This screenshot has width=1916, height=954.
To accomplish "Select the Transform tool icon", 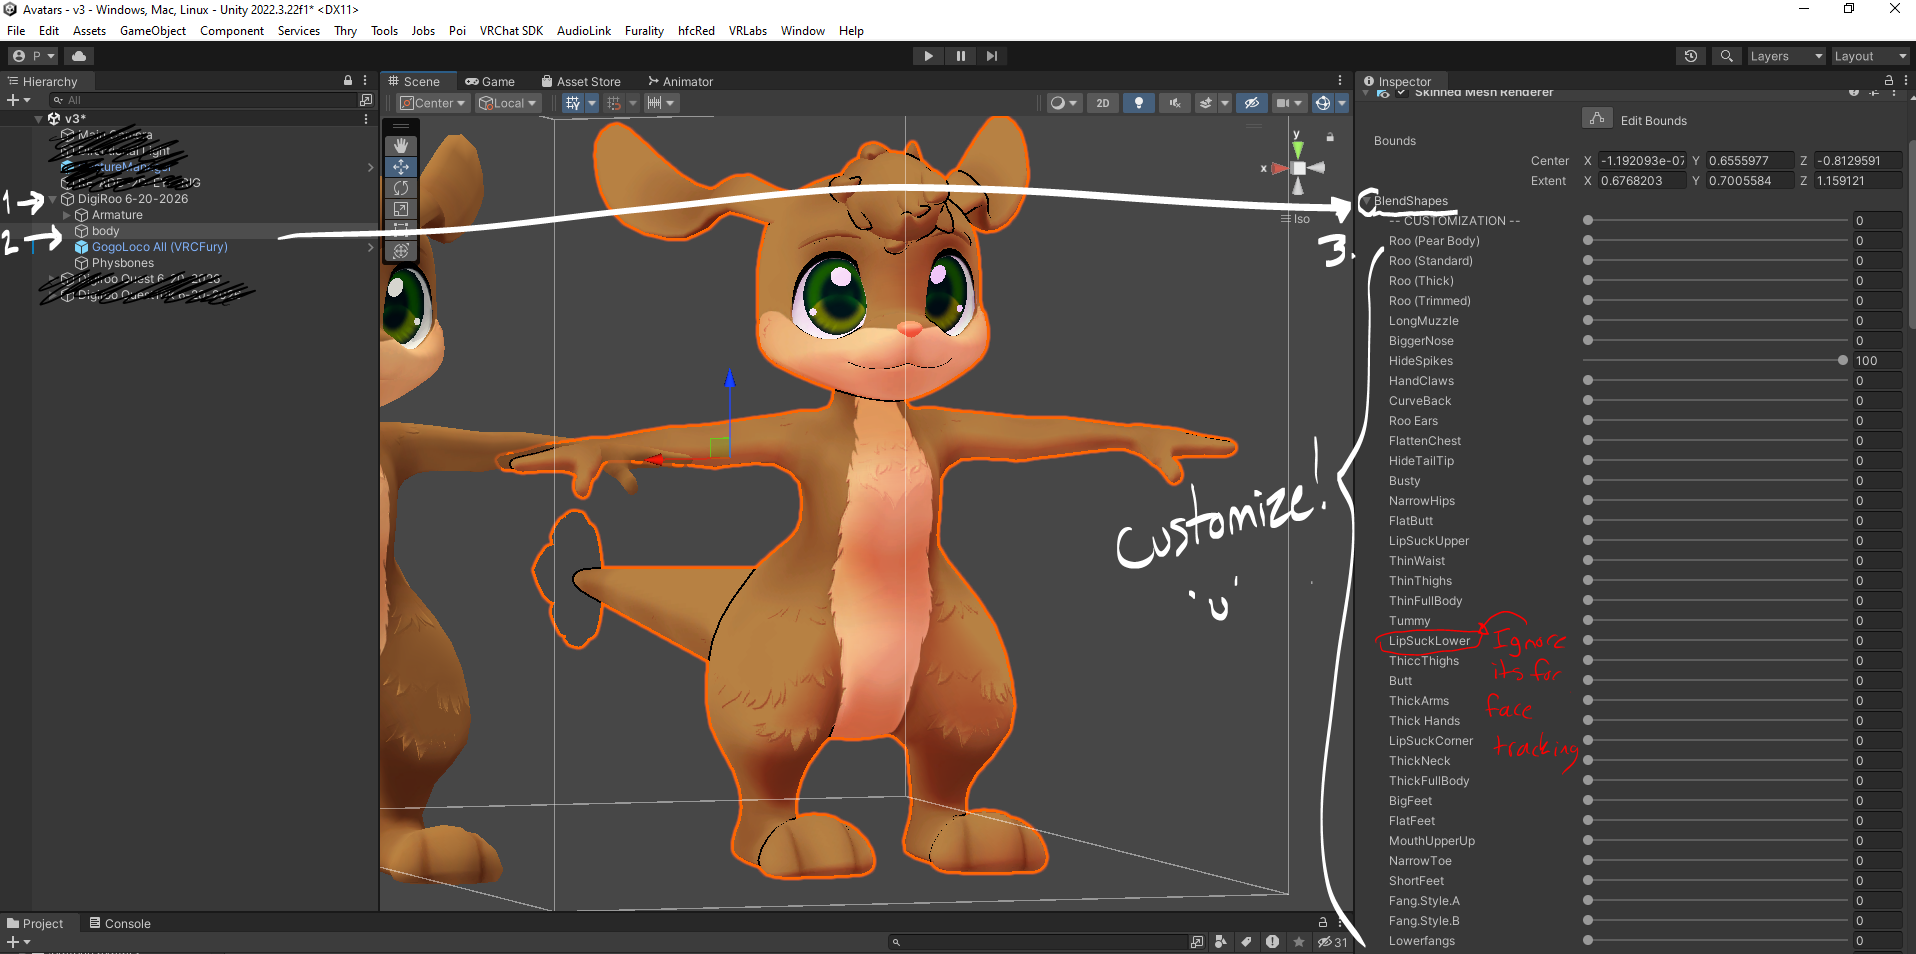I will [x=401, y=251].
